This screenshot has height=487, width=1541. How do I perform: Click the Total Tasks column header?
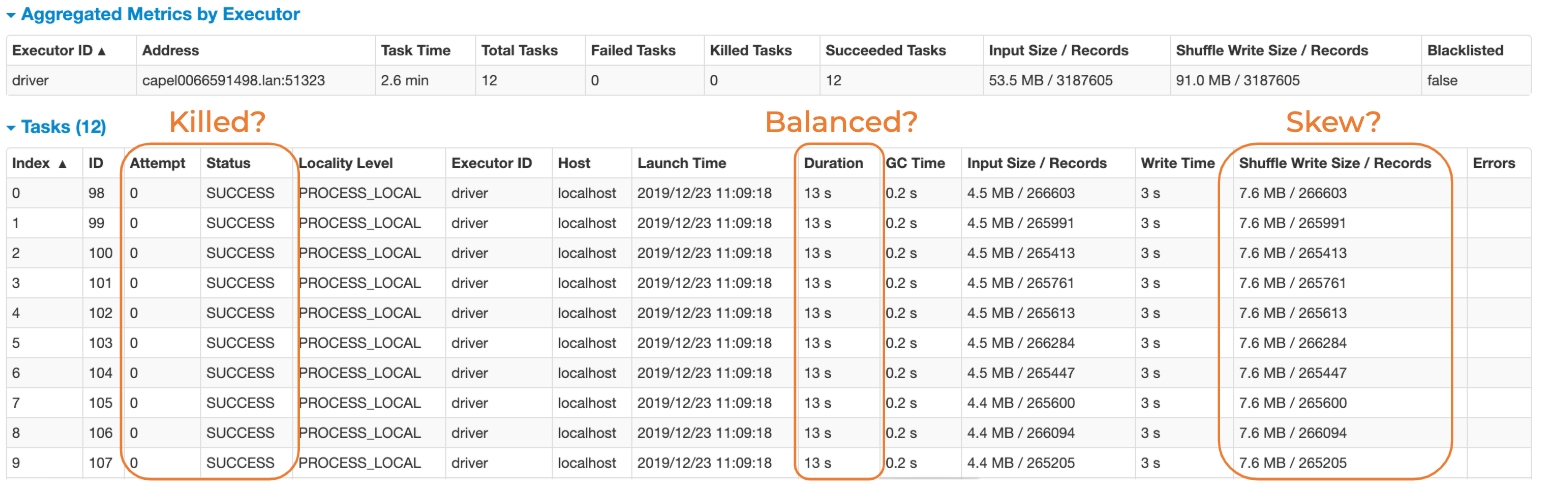point(519,50)
